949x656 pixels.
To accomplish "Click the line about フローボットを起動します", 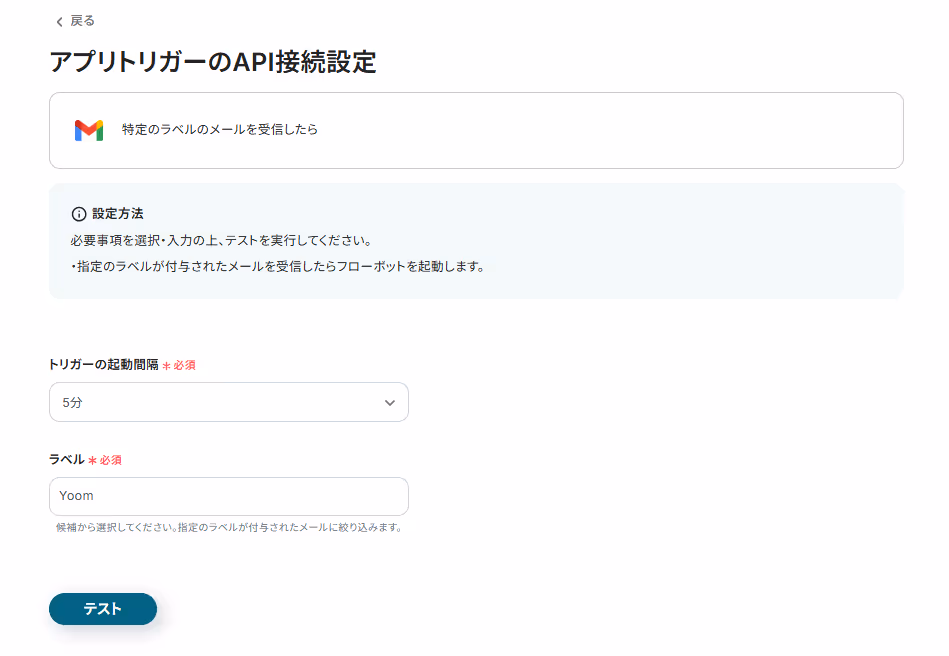I will pyautogui.click(x=278, y=266).
